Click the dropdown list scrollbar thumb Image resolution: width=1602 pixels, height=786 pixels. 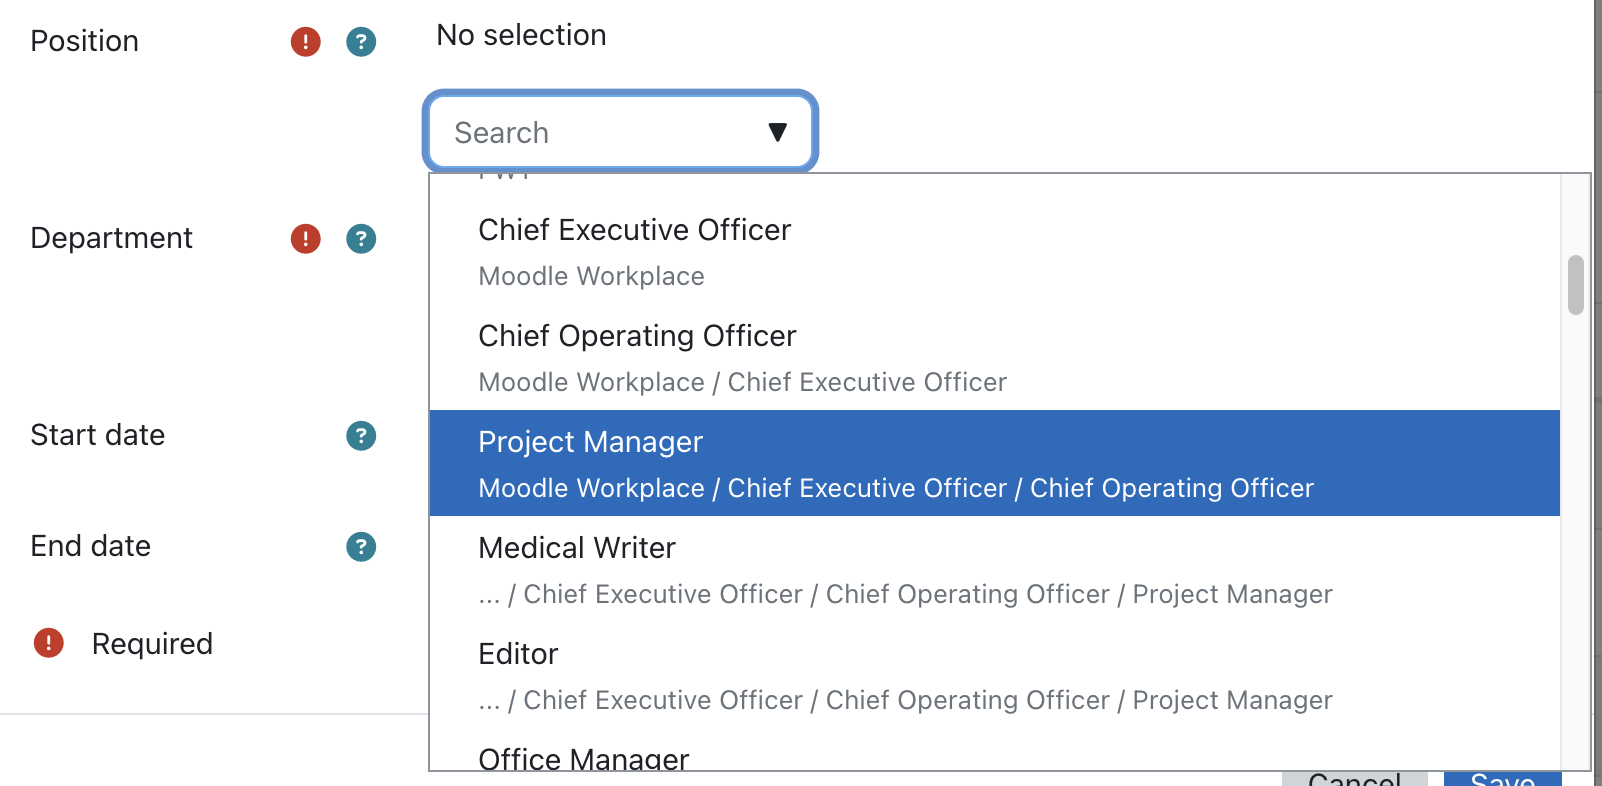click(x=1575, y=285)
